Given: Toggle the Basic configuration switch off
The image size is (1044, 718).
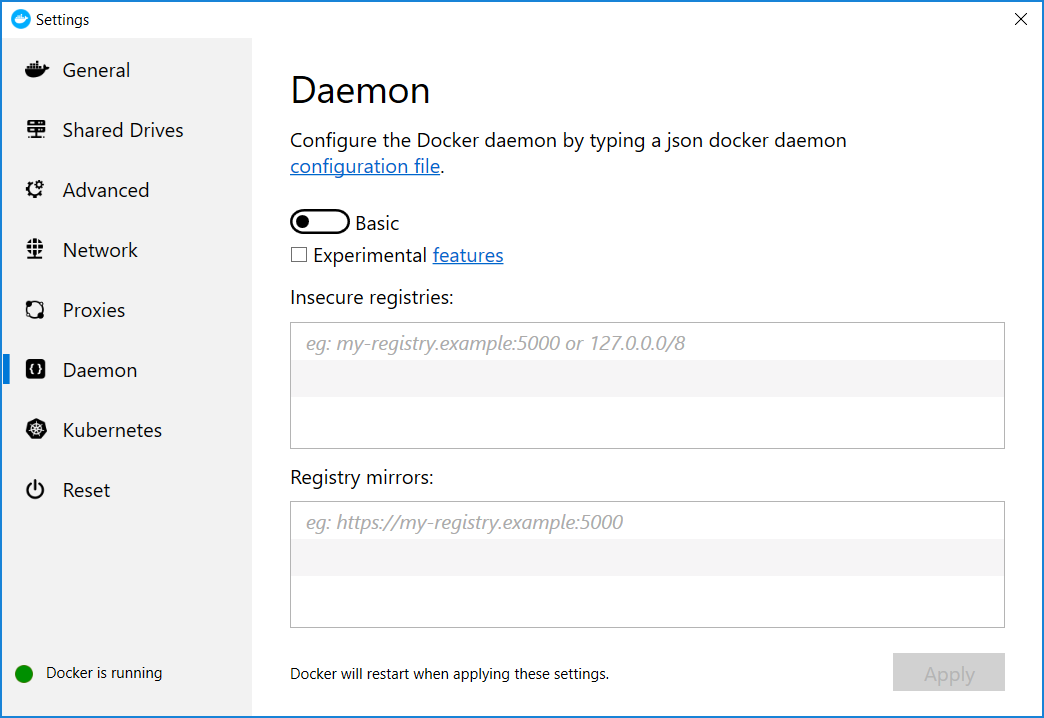Looking at the screenshot, I should coord(320,221).
